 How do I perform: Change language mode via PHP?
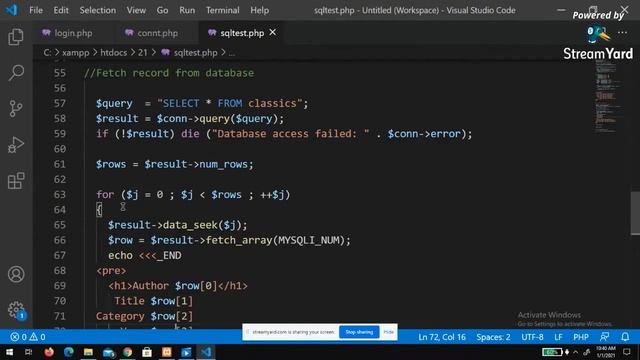click(581, 337)
